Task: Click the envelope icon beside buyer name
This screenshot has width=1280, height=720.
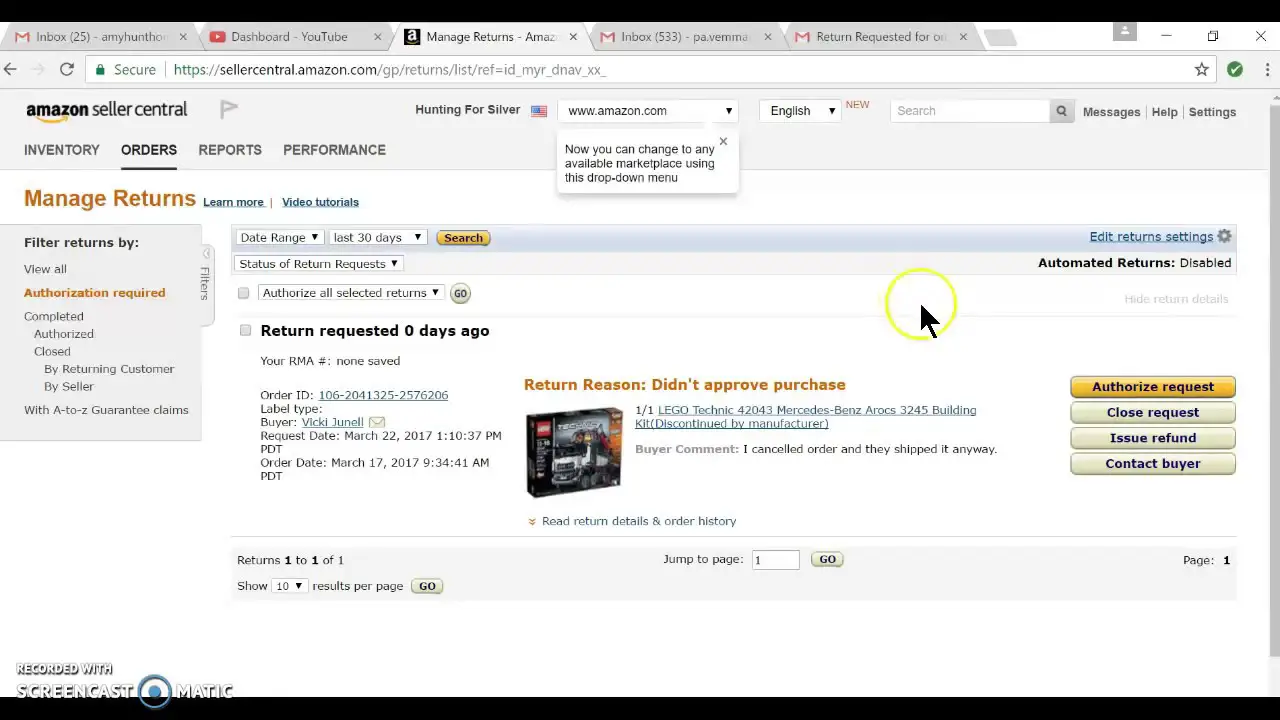Action: pos(376,422)
